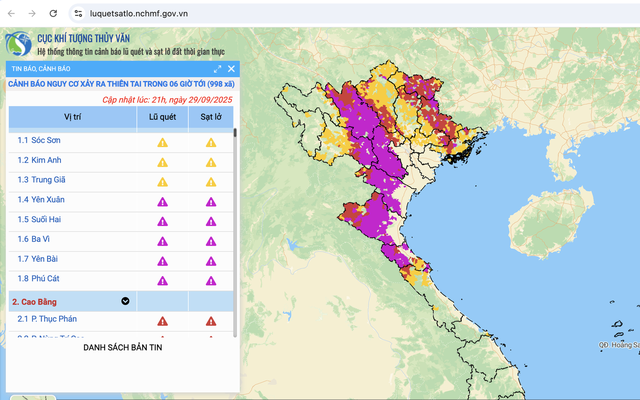This screenshot has width=640, height=400.
Task: Click the P. Thục Phán Sạt lở red icon
Action: pos(211,321)
